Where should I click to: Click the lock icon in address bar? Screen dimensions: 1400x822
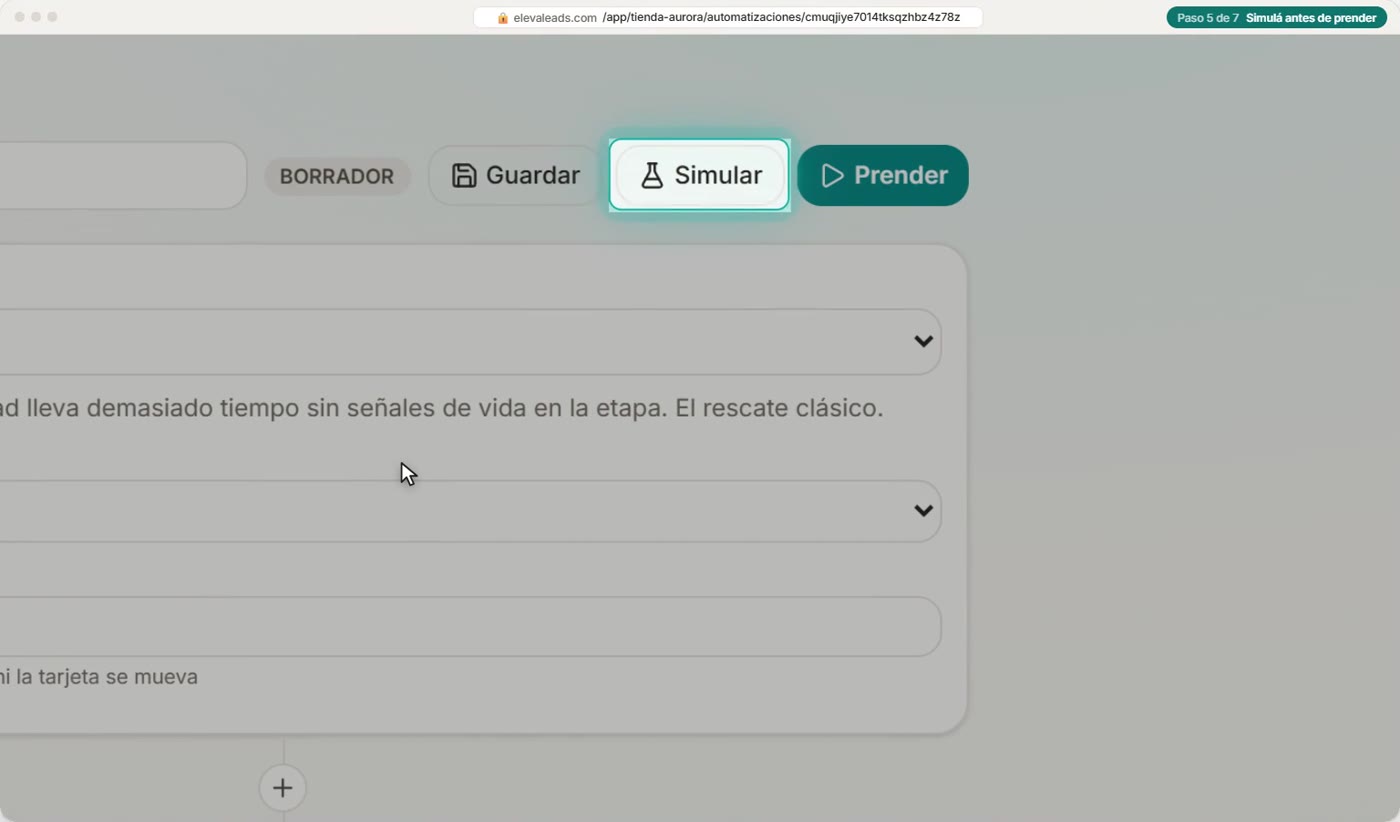(x=503, y=18)
